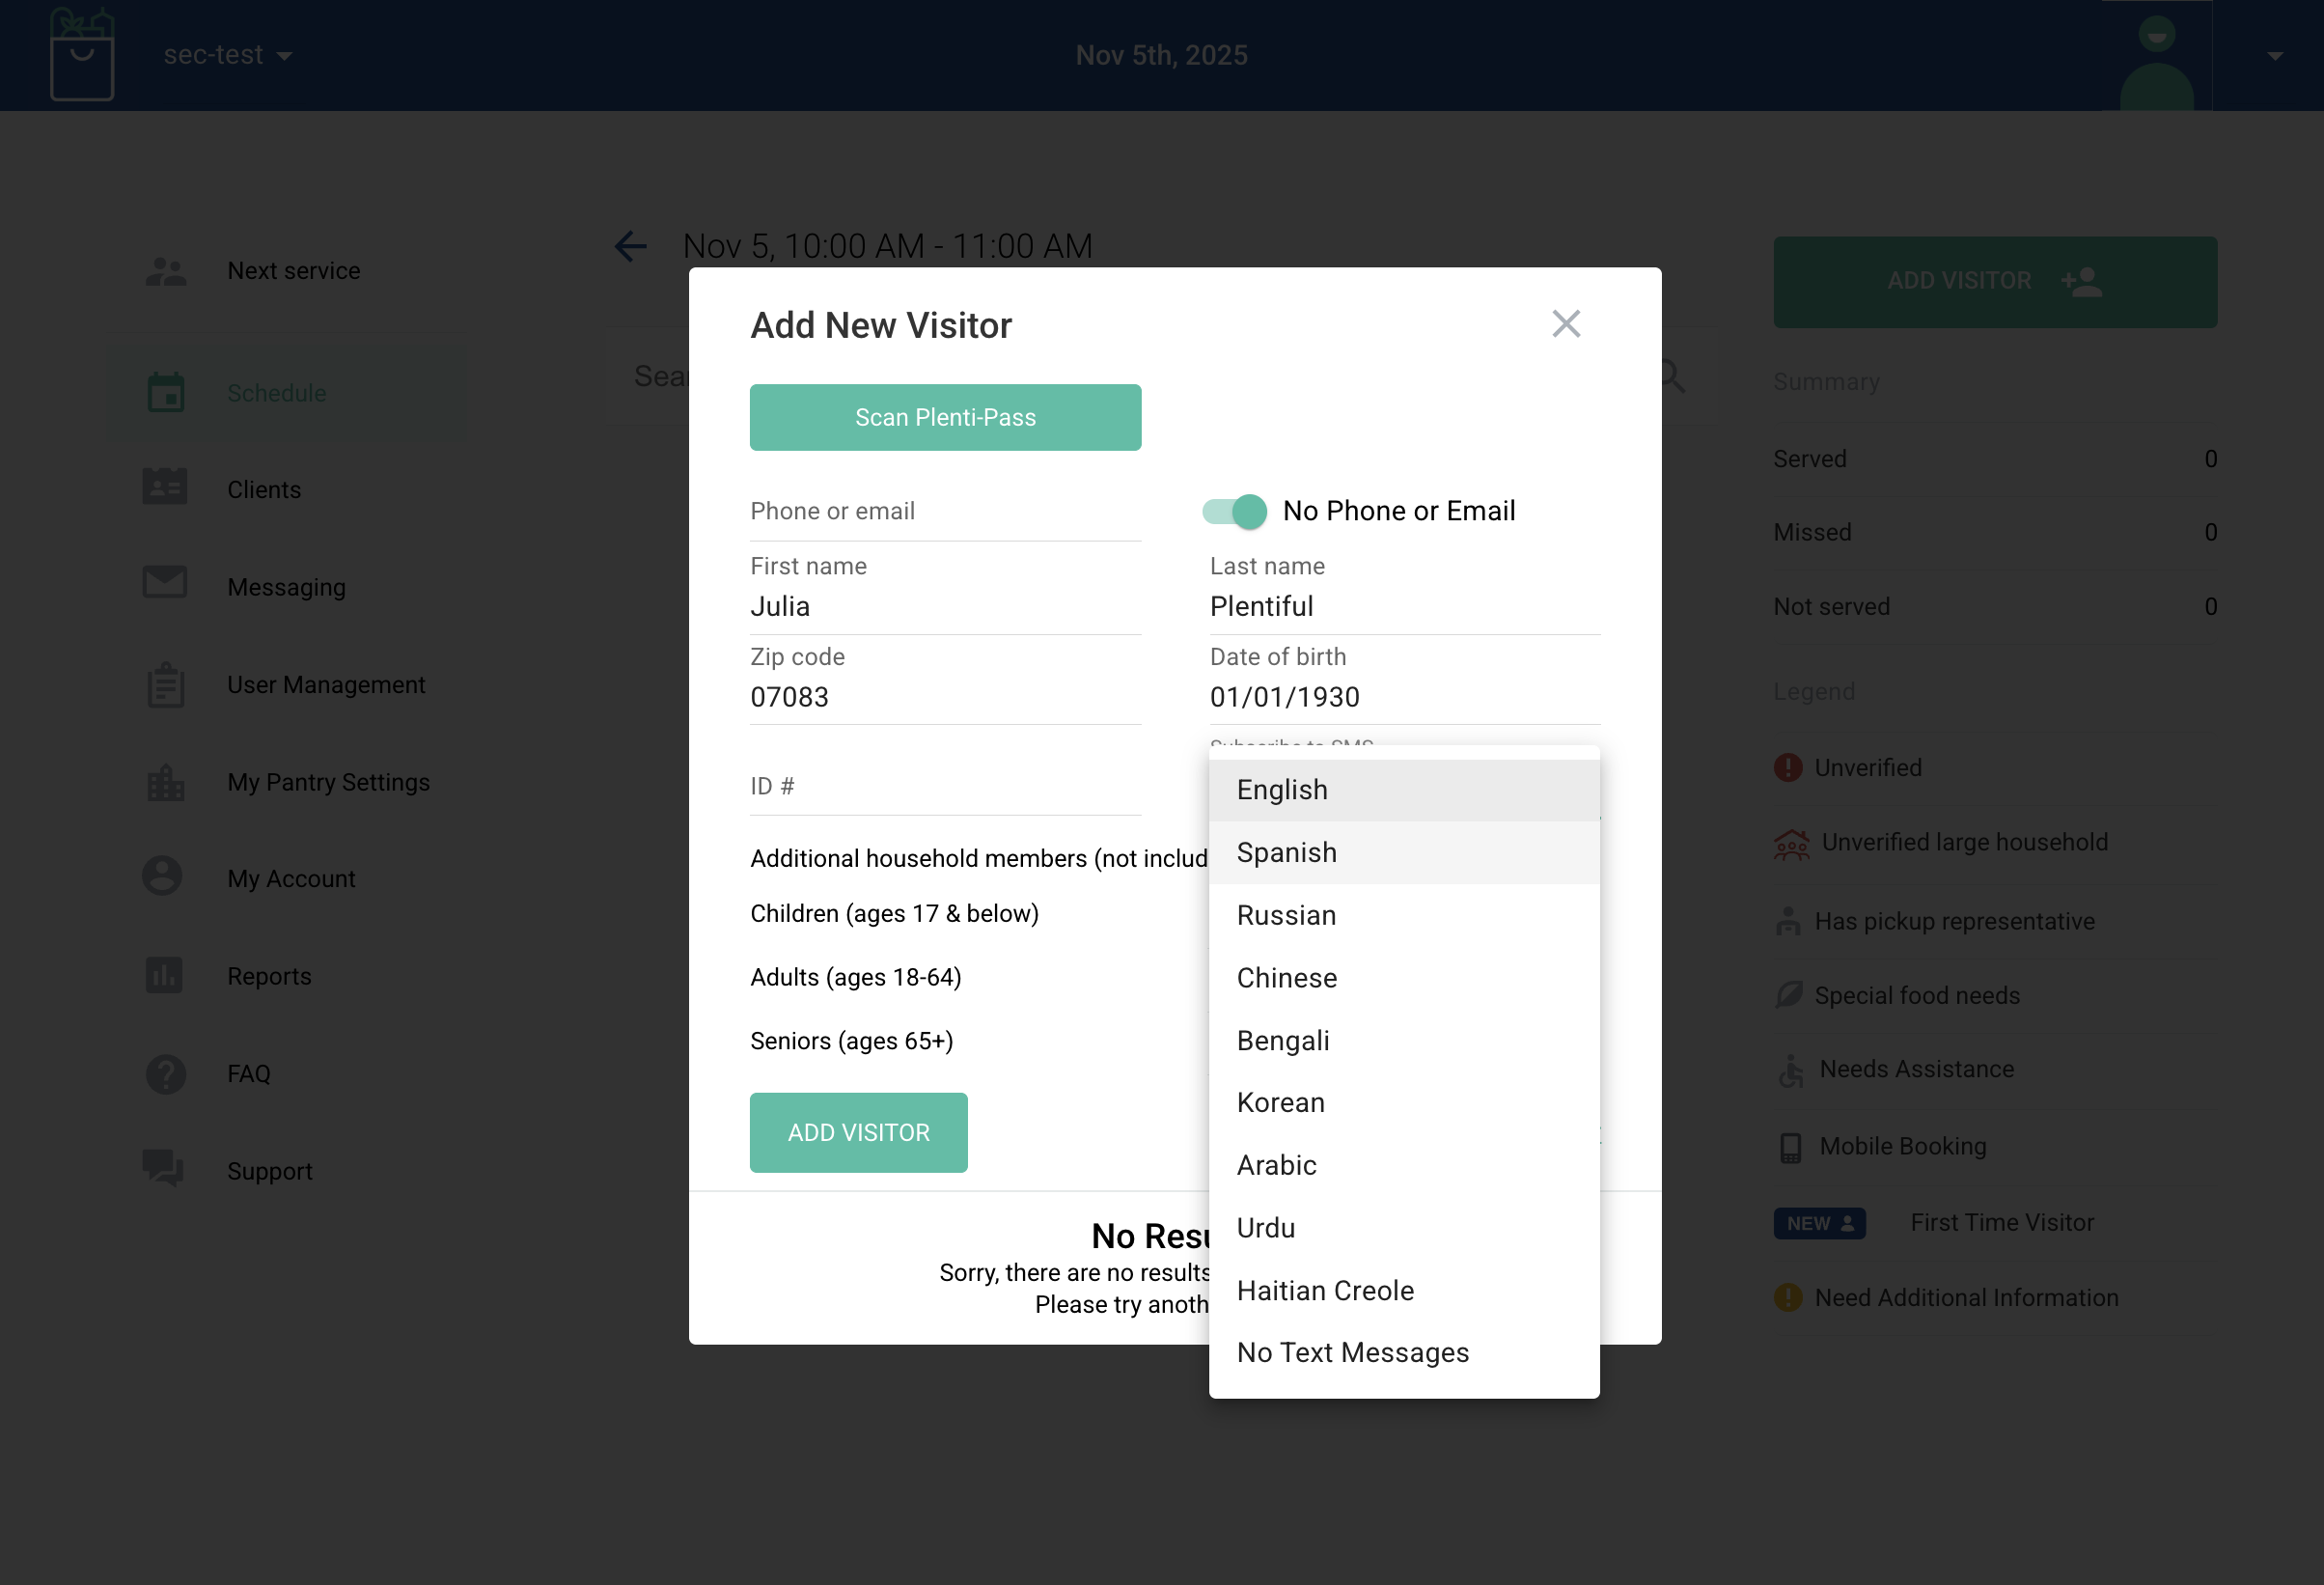The width and height of the screenshot is (2324, 1585).
Task: Select Spanish from the language list
Action: pos(1404,853)
